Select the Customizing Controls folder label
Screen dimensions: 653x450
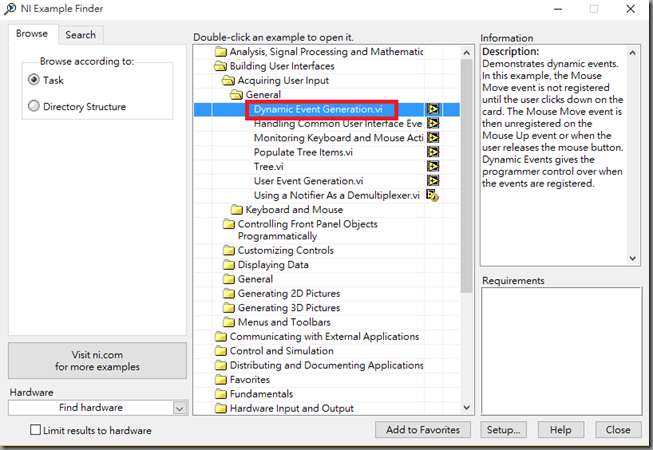coord(286,251)
